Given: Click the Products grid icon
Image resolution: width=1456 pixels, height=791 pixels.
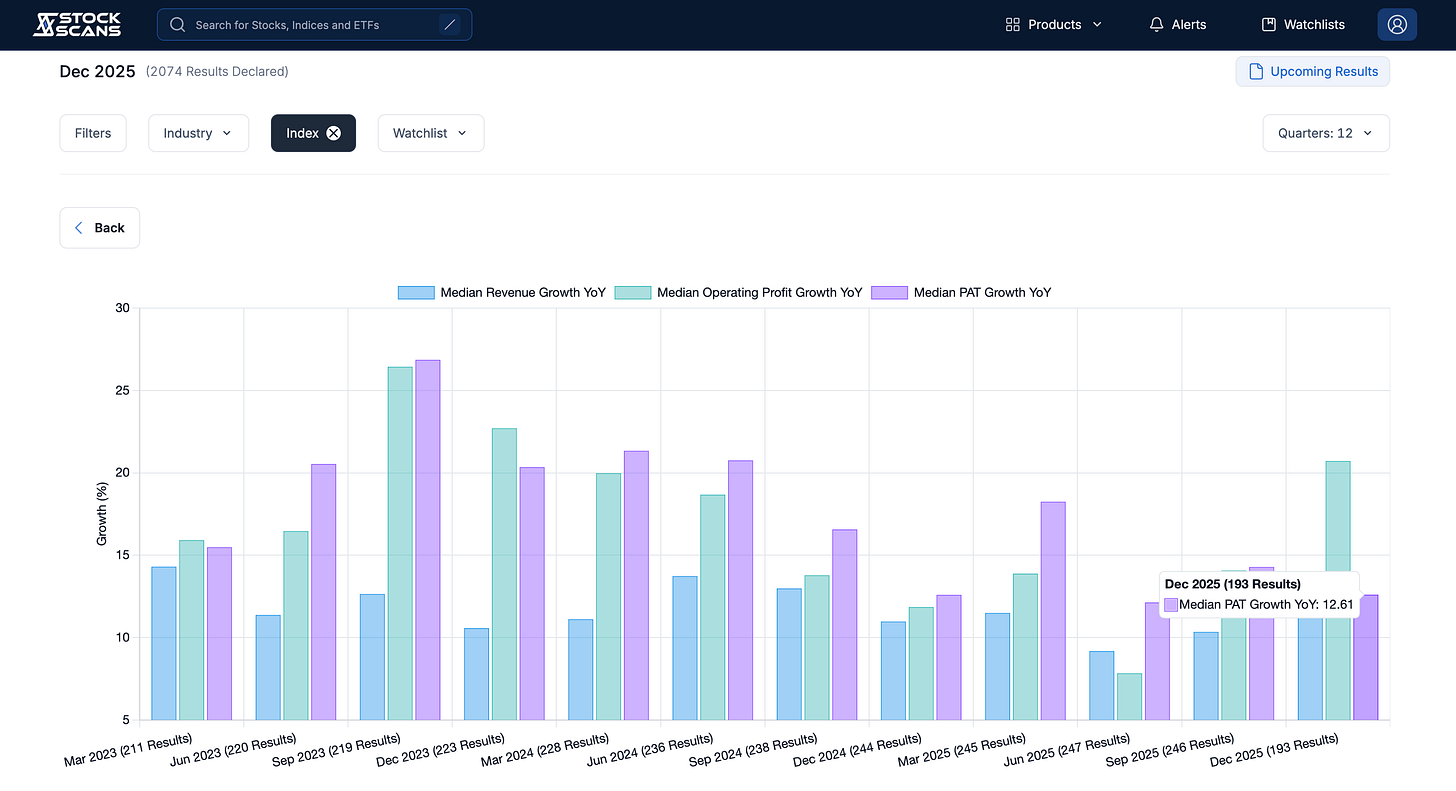Looking at the screenshot, I should pyautogui.click(x=1012, y=24).
